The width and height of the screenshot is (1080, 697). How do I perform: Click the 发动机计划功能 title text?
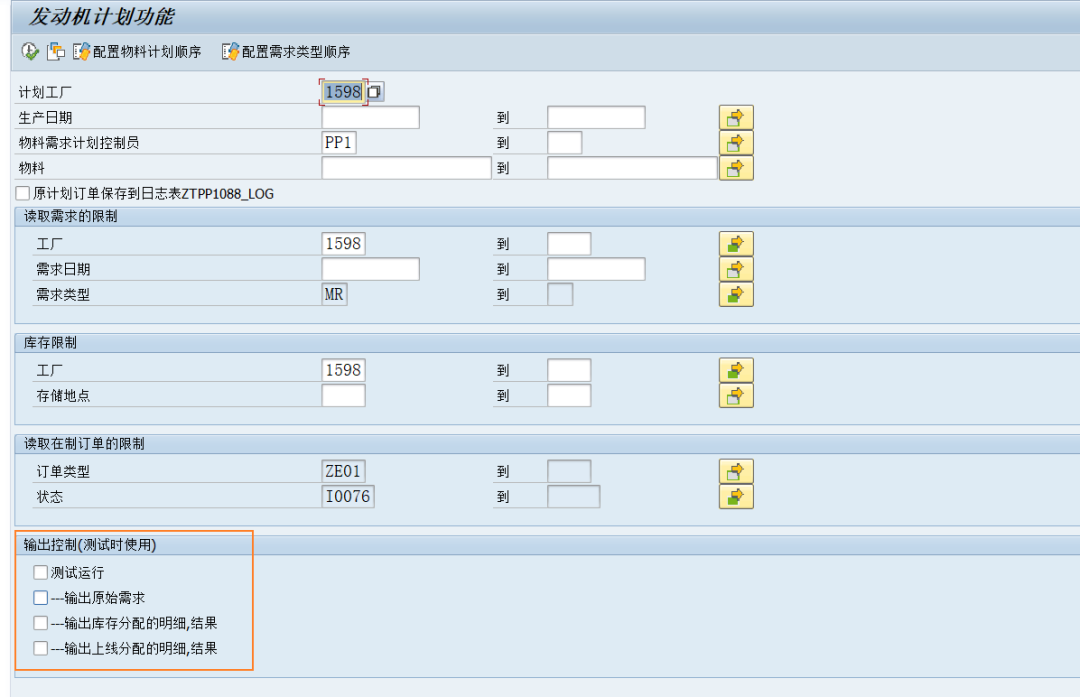click(101, 17)
